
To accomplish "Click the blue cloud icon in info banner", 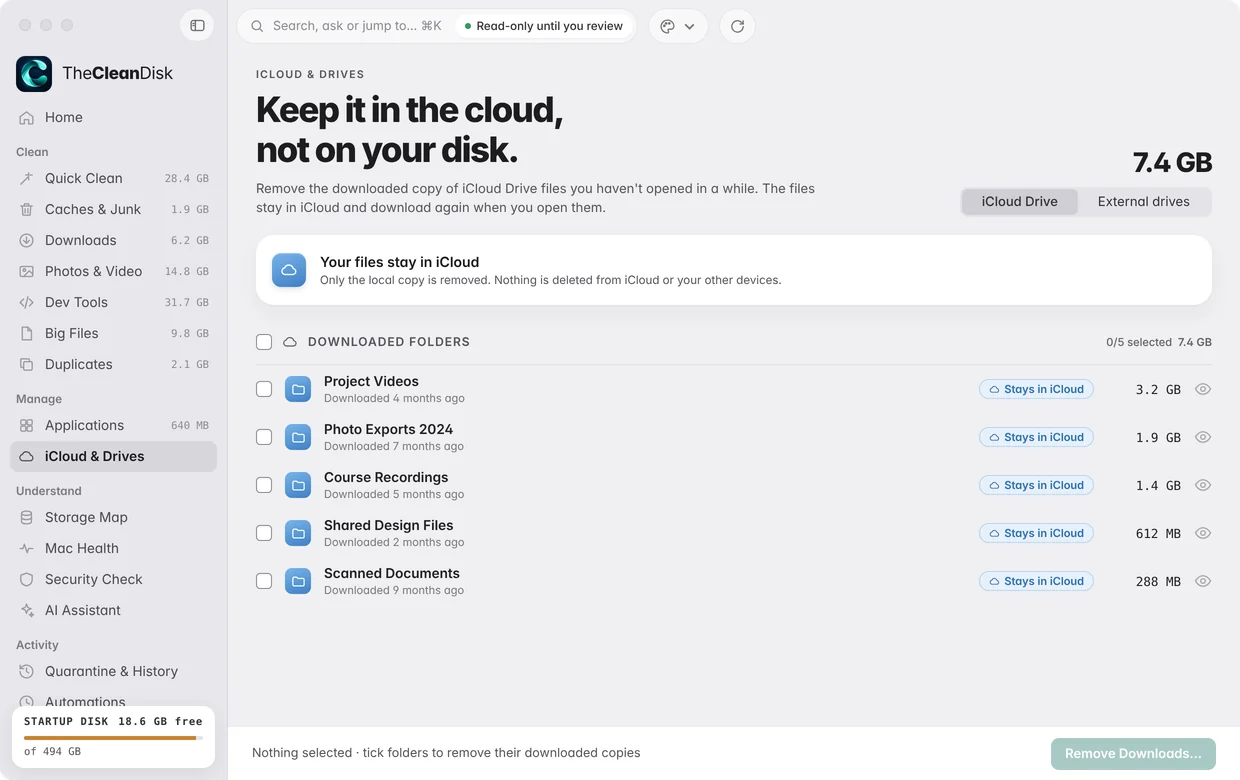I will (289, 270).
